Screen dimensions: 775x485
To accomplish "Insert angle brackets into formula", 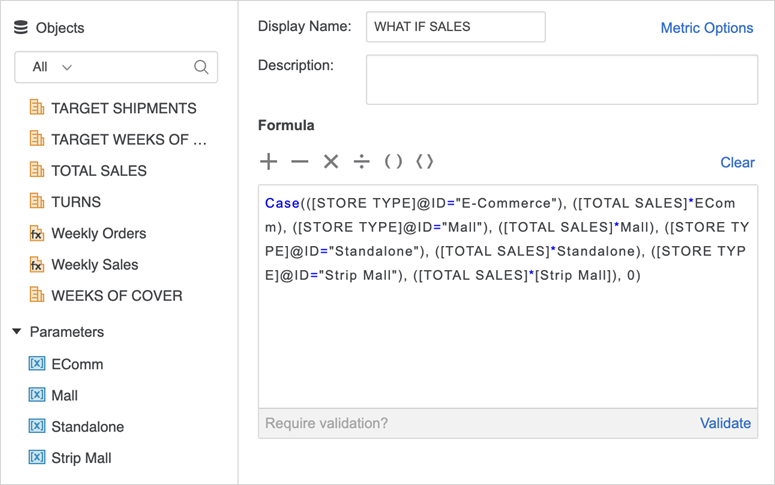I will tap(425, 162).
